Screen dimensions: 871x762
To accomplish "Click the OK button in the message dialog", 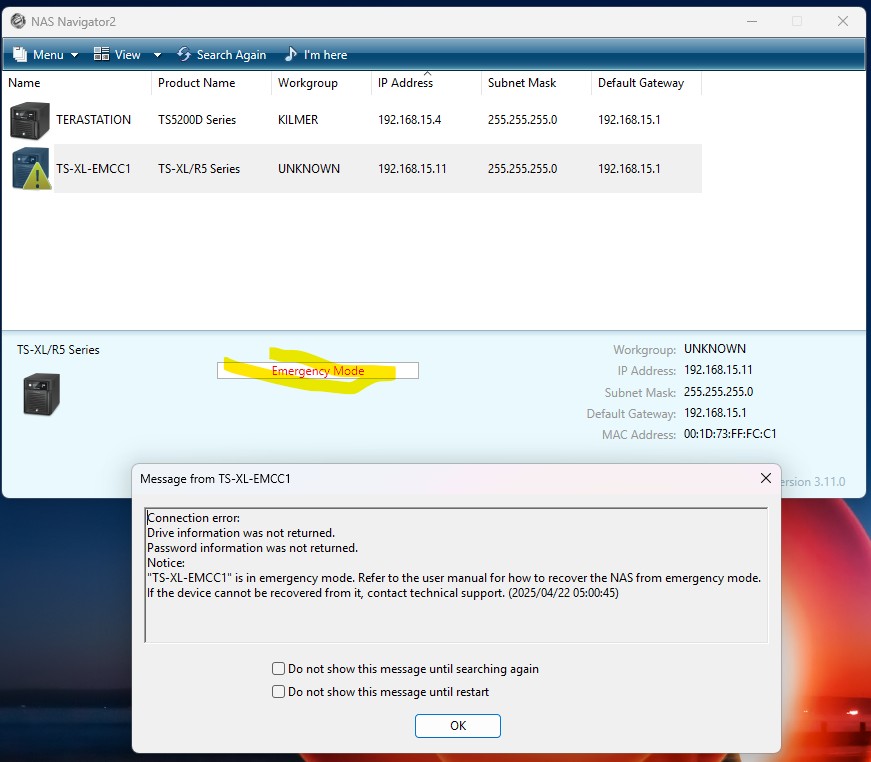I will [458, 726].
